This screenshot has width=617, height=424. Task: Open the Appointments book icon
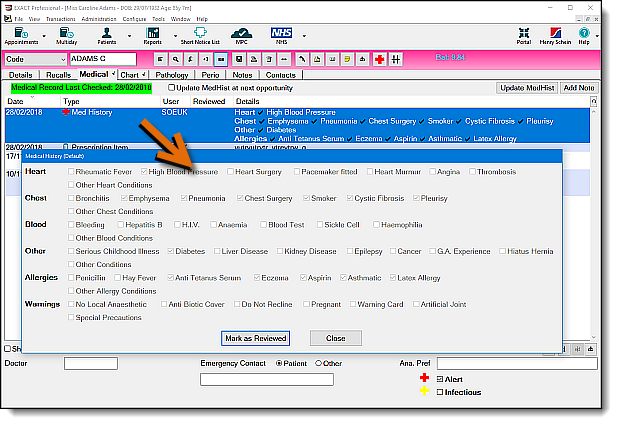pyautogui.click(x=21, y=35)
